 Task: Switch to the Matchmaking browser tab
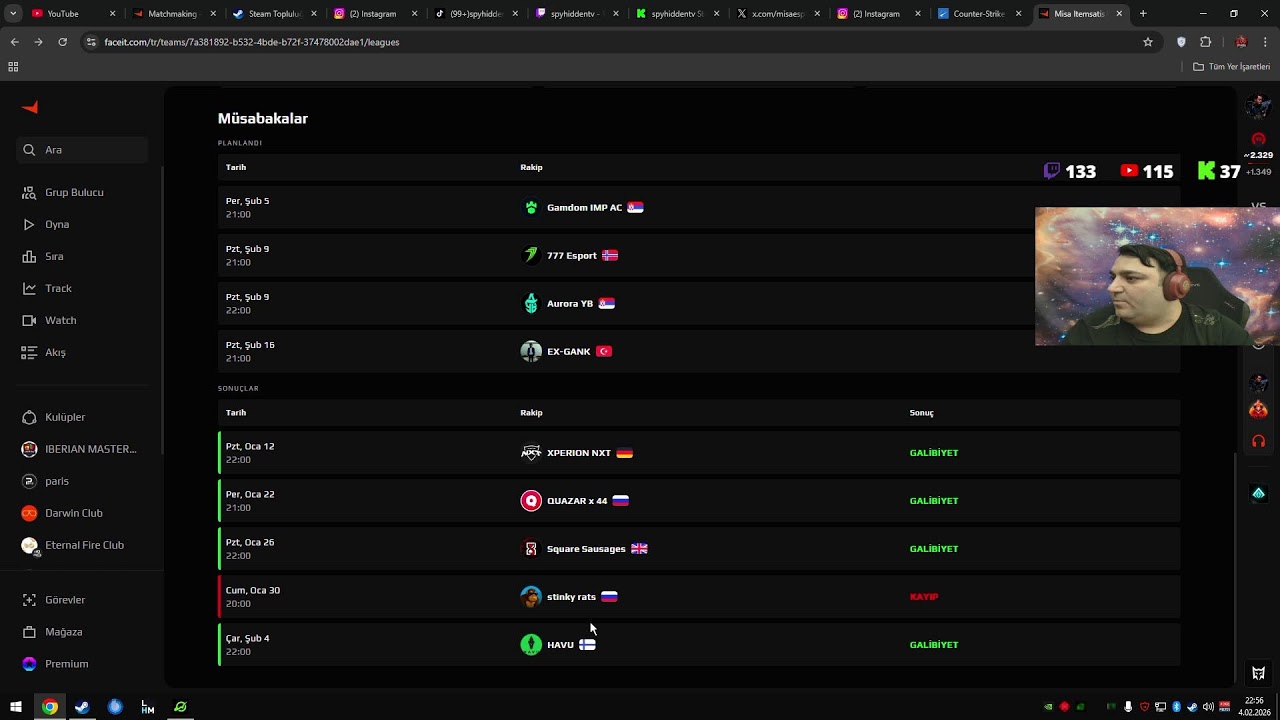click(172, 14)
